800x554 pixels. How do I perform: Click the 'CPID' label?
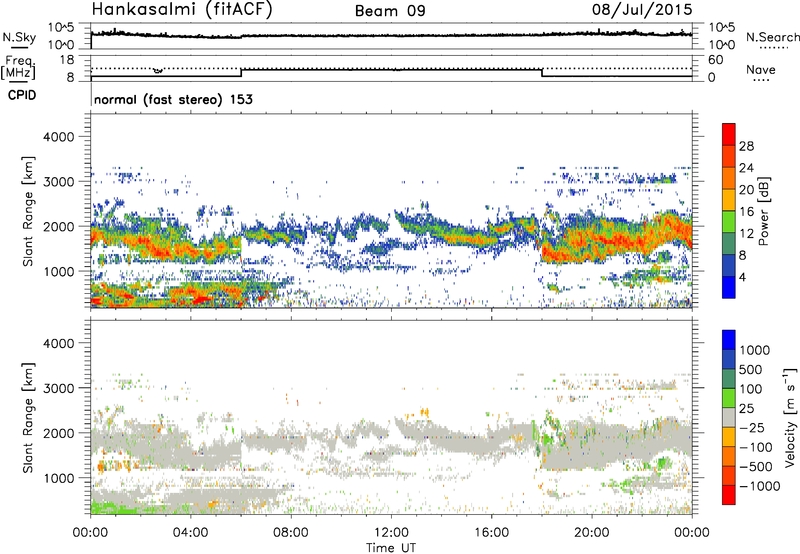click(x=22, y=95)
